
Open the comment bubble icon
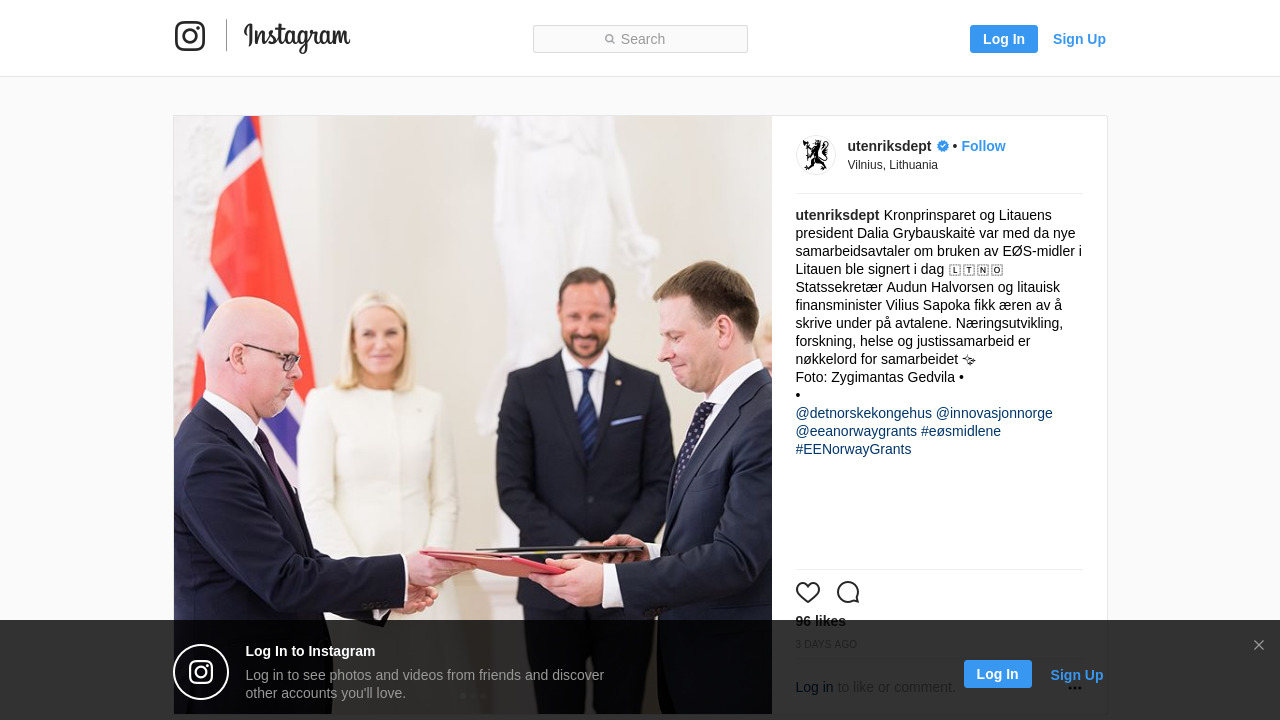pos(848,592)
